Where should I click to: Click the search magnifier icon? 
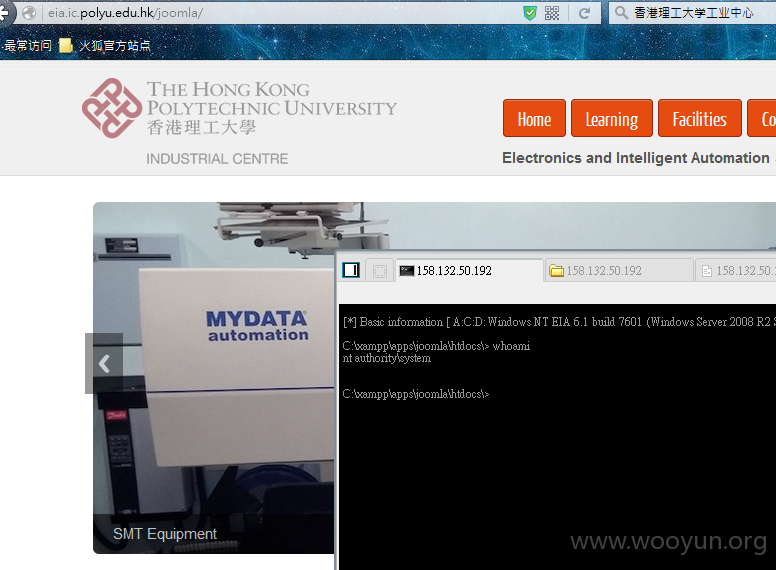[x=621, y=13]
